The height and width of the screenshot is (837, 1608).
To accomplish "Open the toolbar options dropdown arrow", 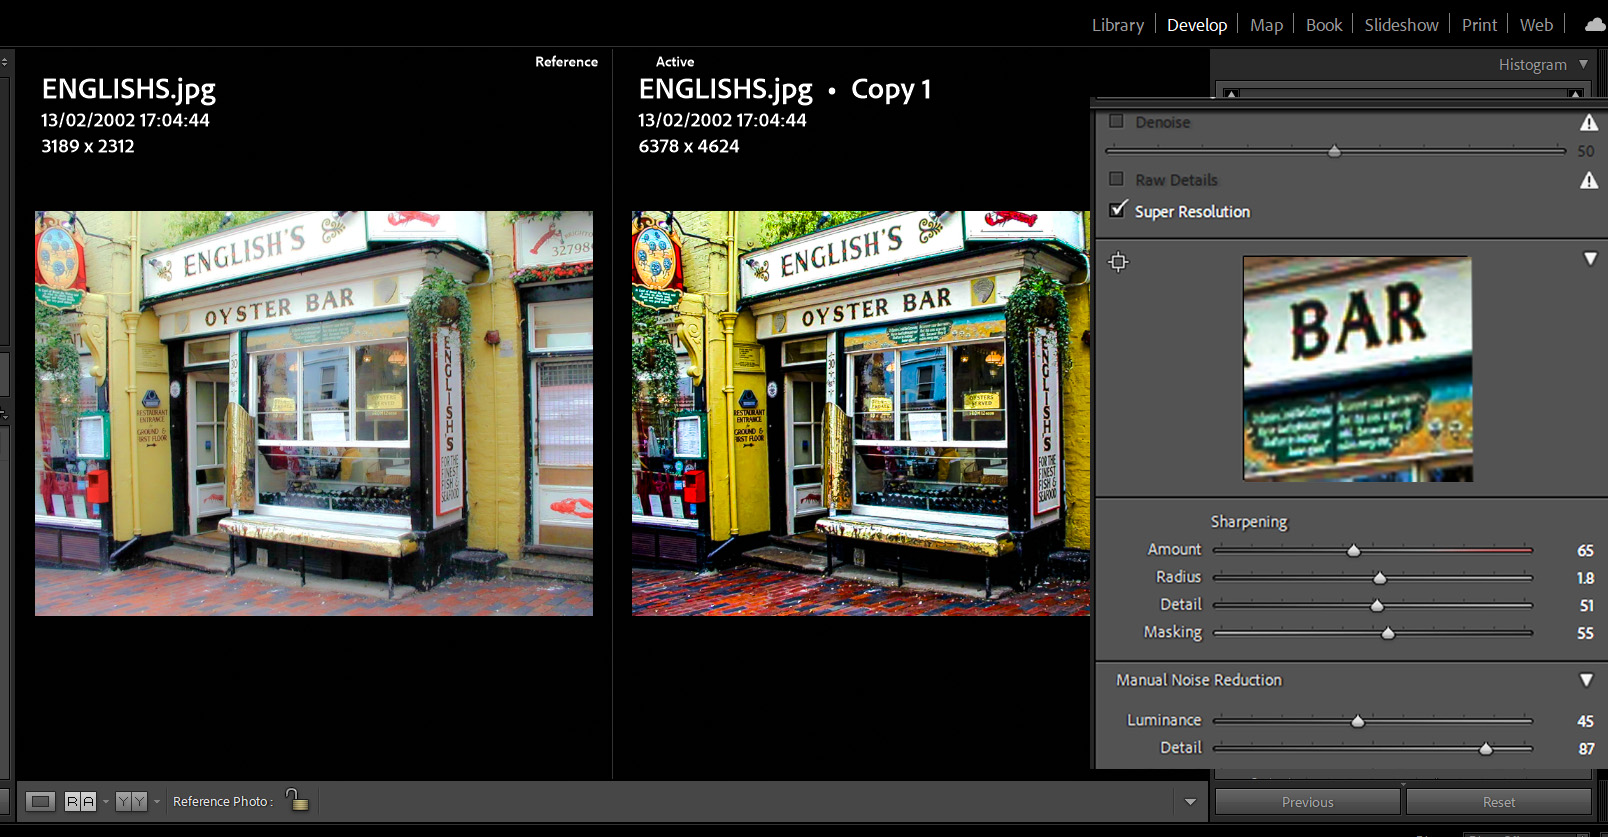I will (x=1190, y=802).
